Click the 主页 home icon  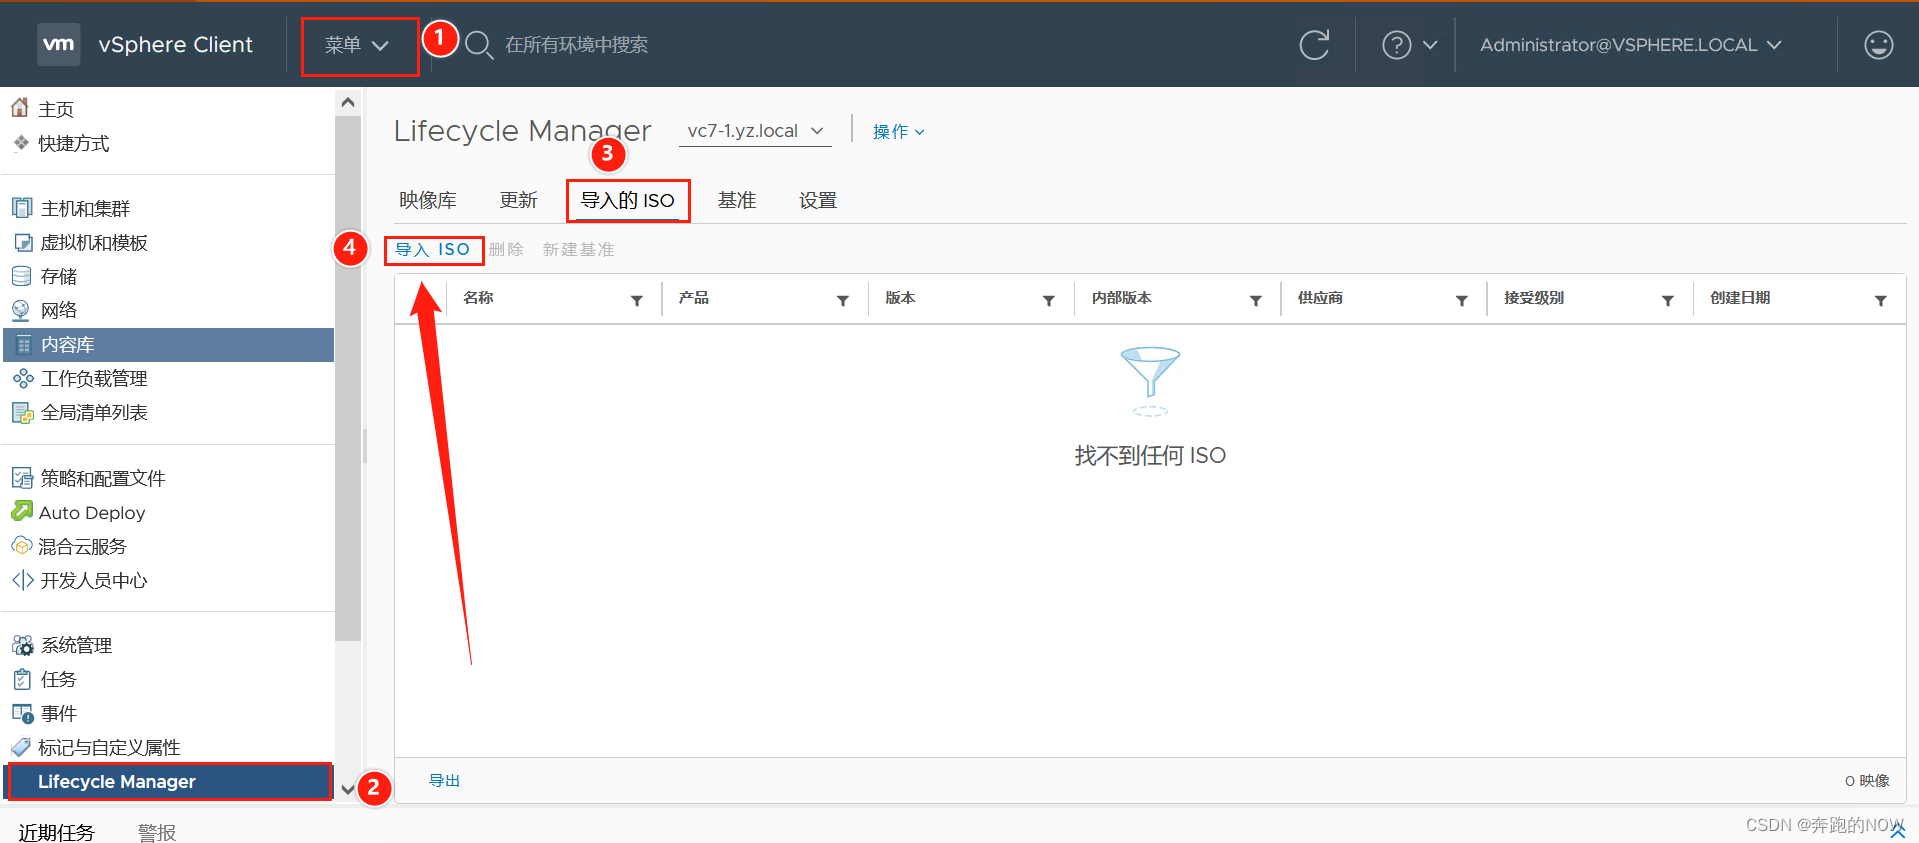[x=20, y=108]
